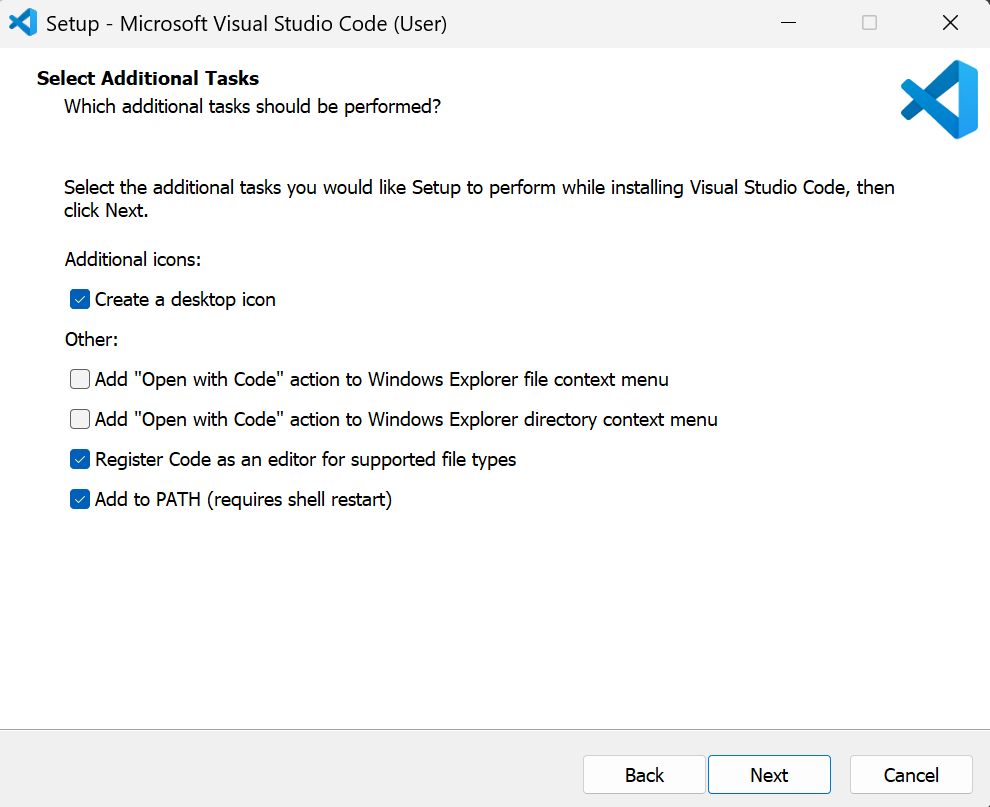Click VS Code icon in title bar
990x807 pixels.
(x=23, y=23)
